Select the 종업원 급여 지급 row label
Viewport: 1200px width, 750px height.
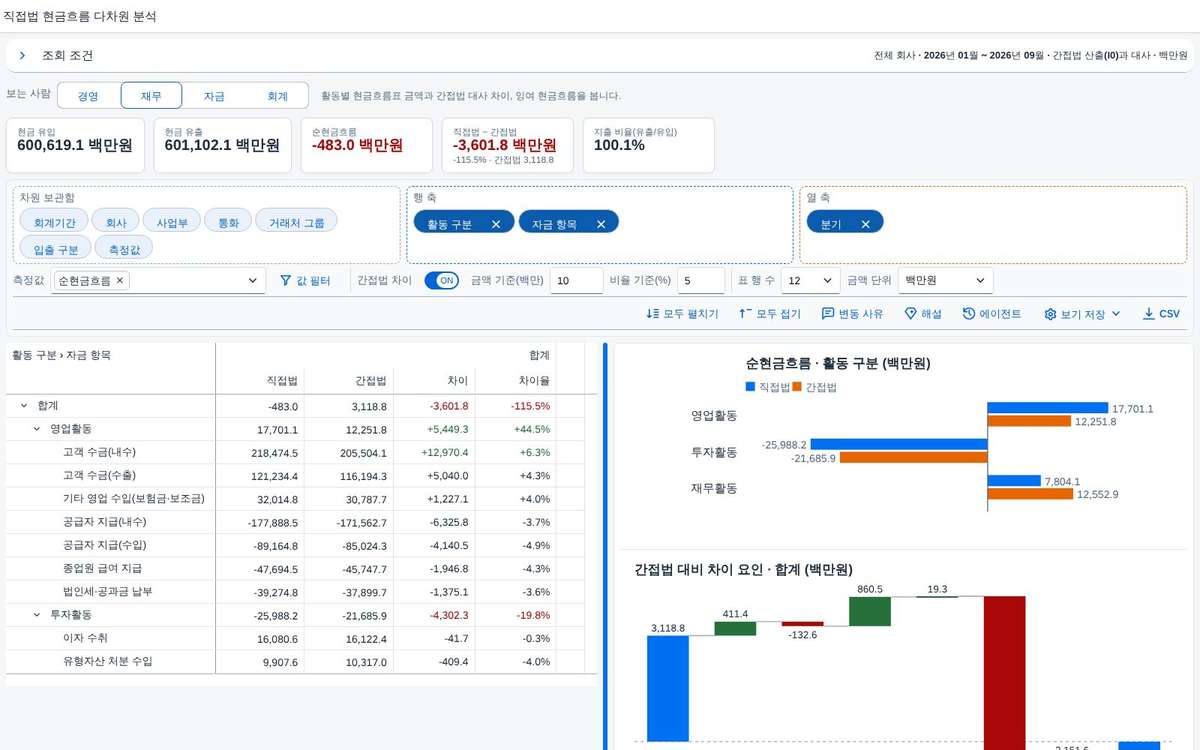102,568
